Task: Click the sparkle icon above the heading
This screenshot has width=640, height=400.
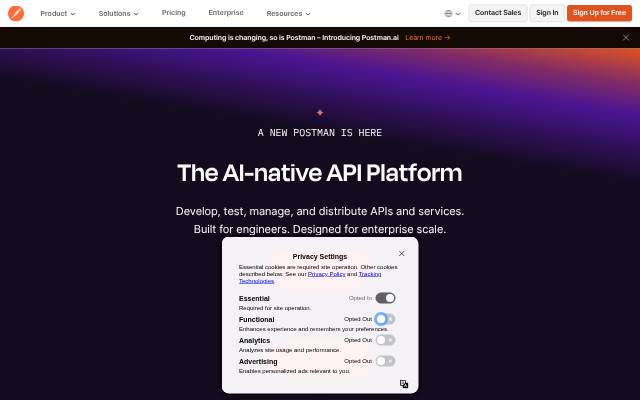Action: point(320,113)
